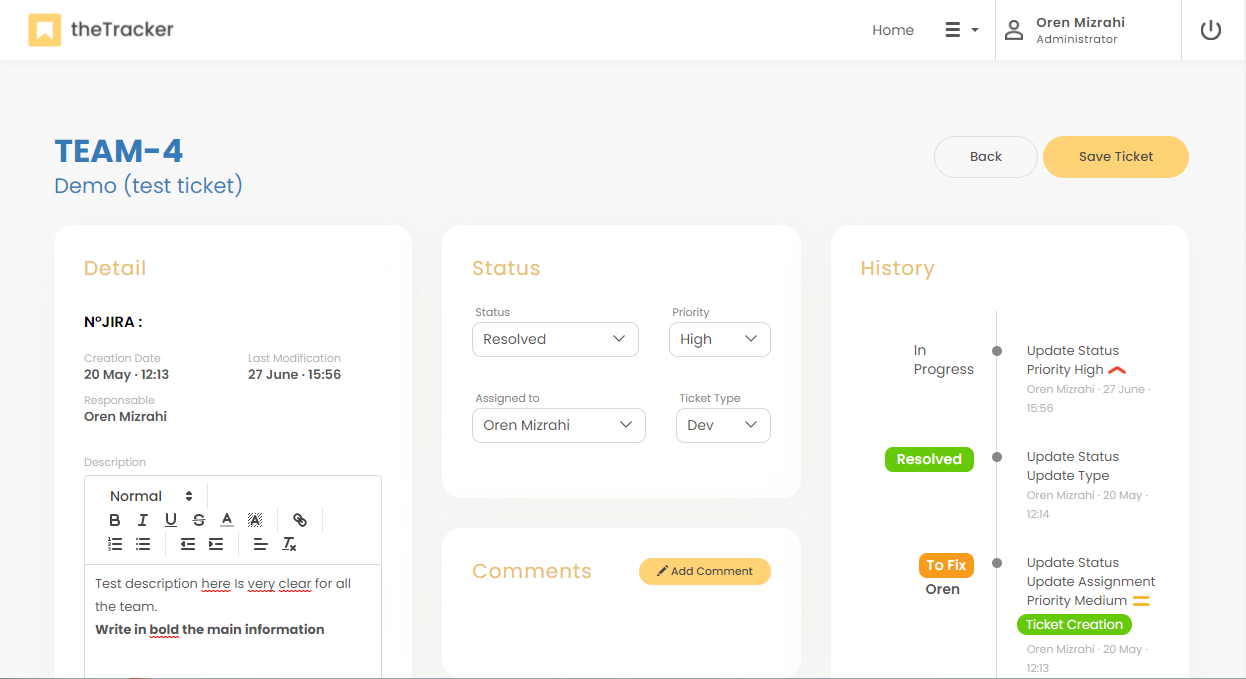This screenshot has width=1246, height=679.
Task: Open the Ticket Type dropdown showing Dev
Action: [723, 425]
